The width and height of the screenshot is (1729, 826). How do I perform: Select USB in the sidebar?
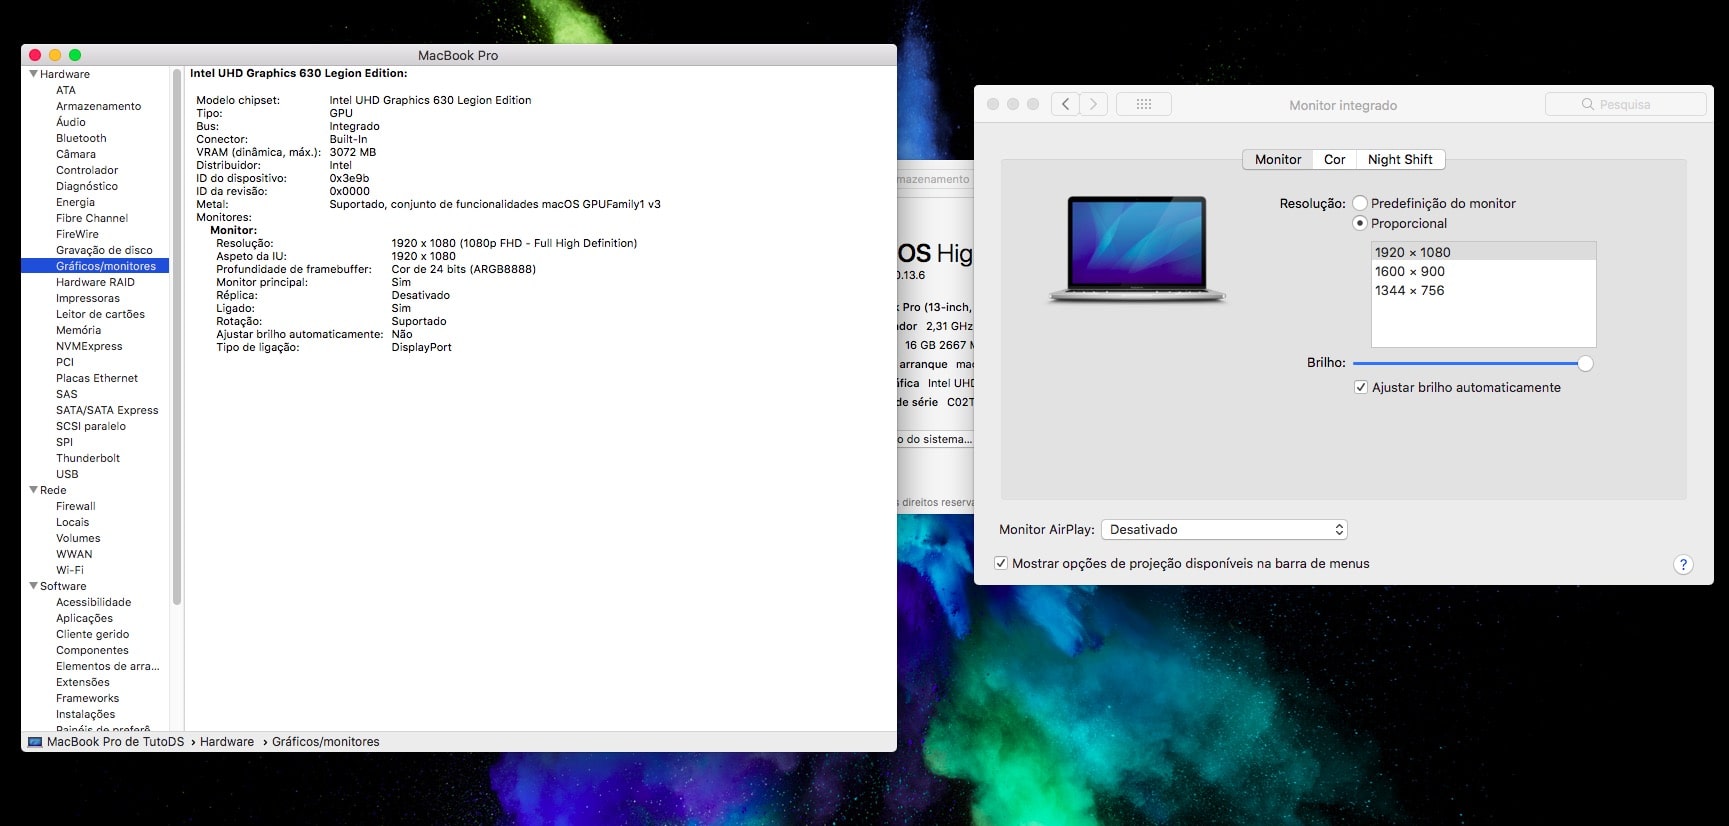click(67, 474)
